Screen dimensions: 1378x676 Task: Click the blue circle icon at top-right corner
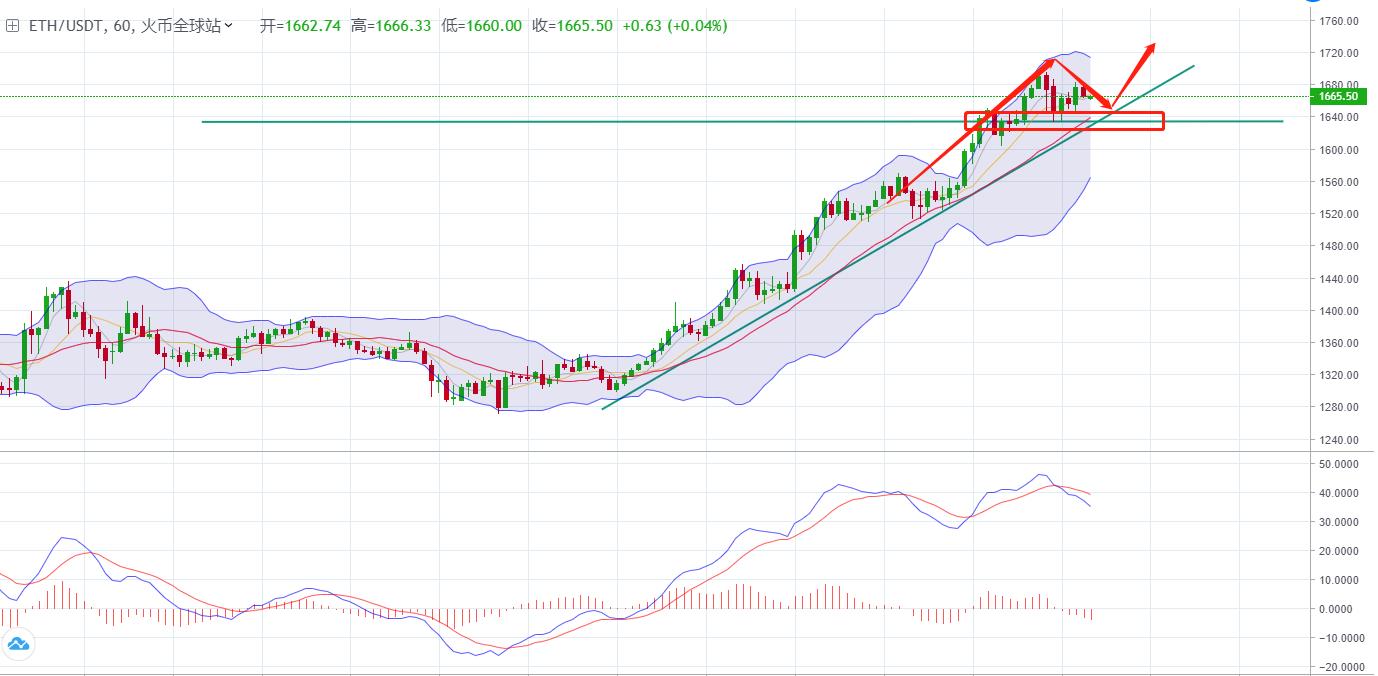[1314, 2]
